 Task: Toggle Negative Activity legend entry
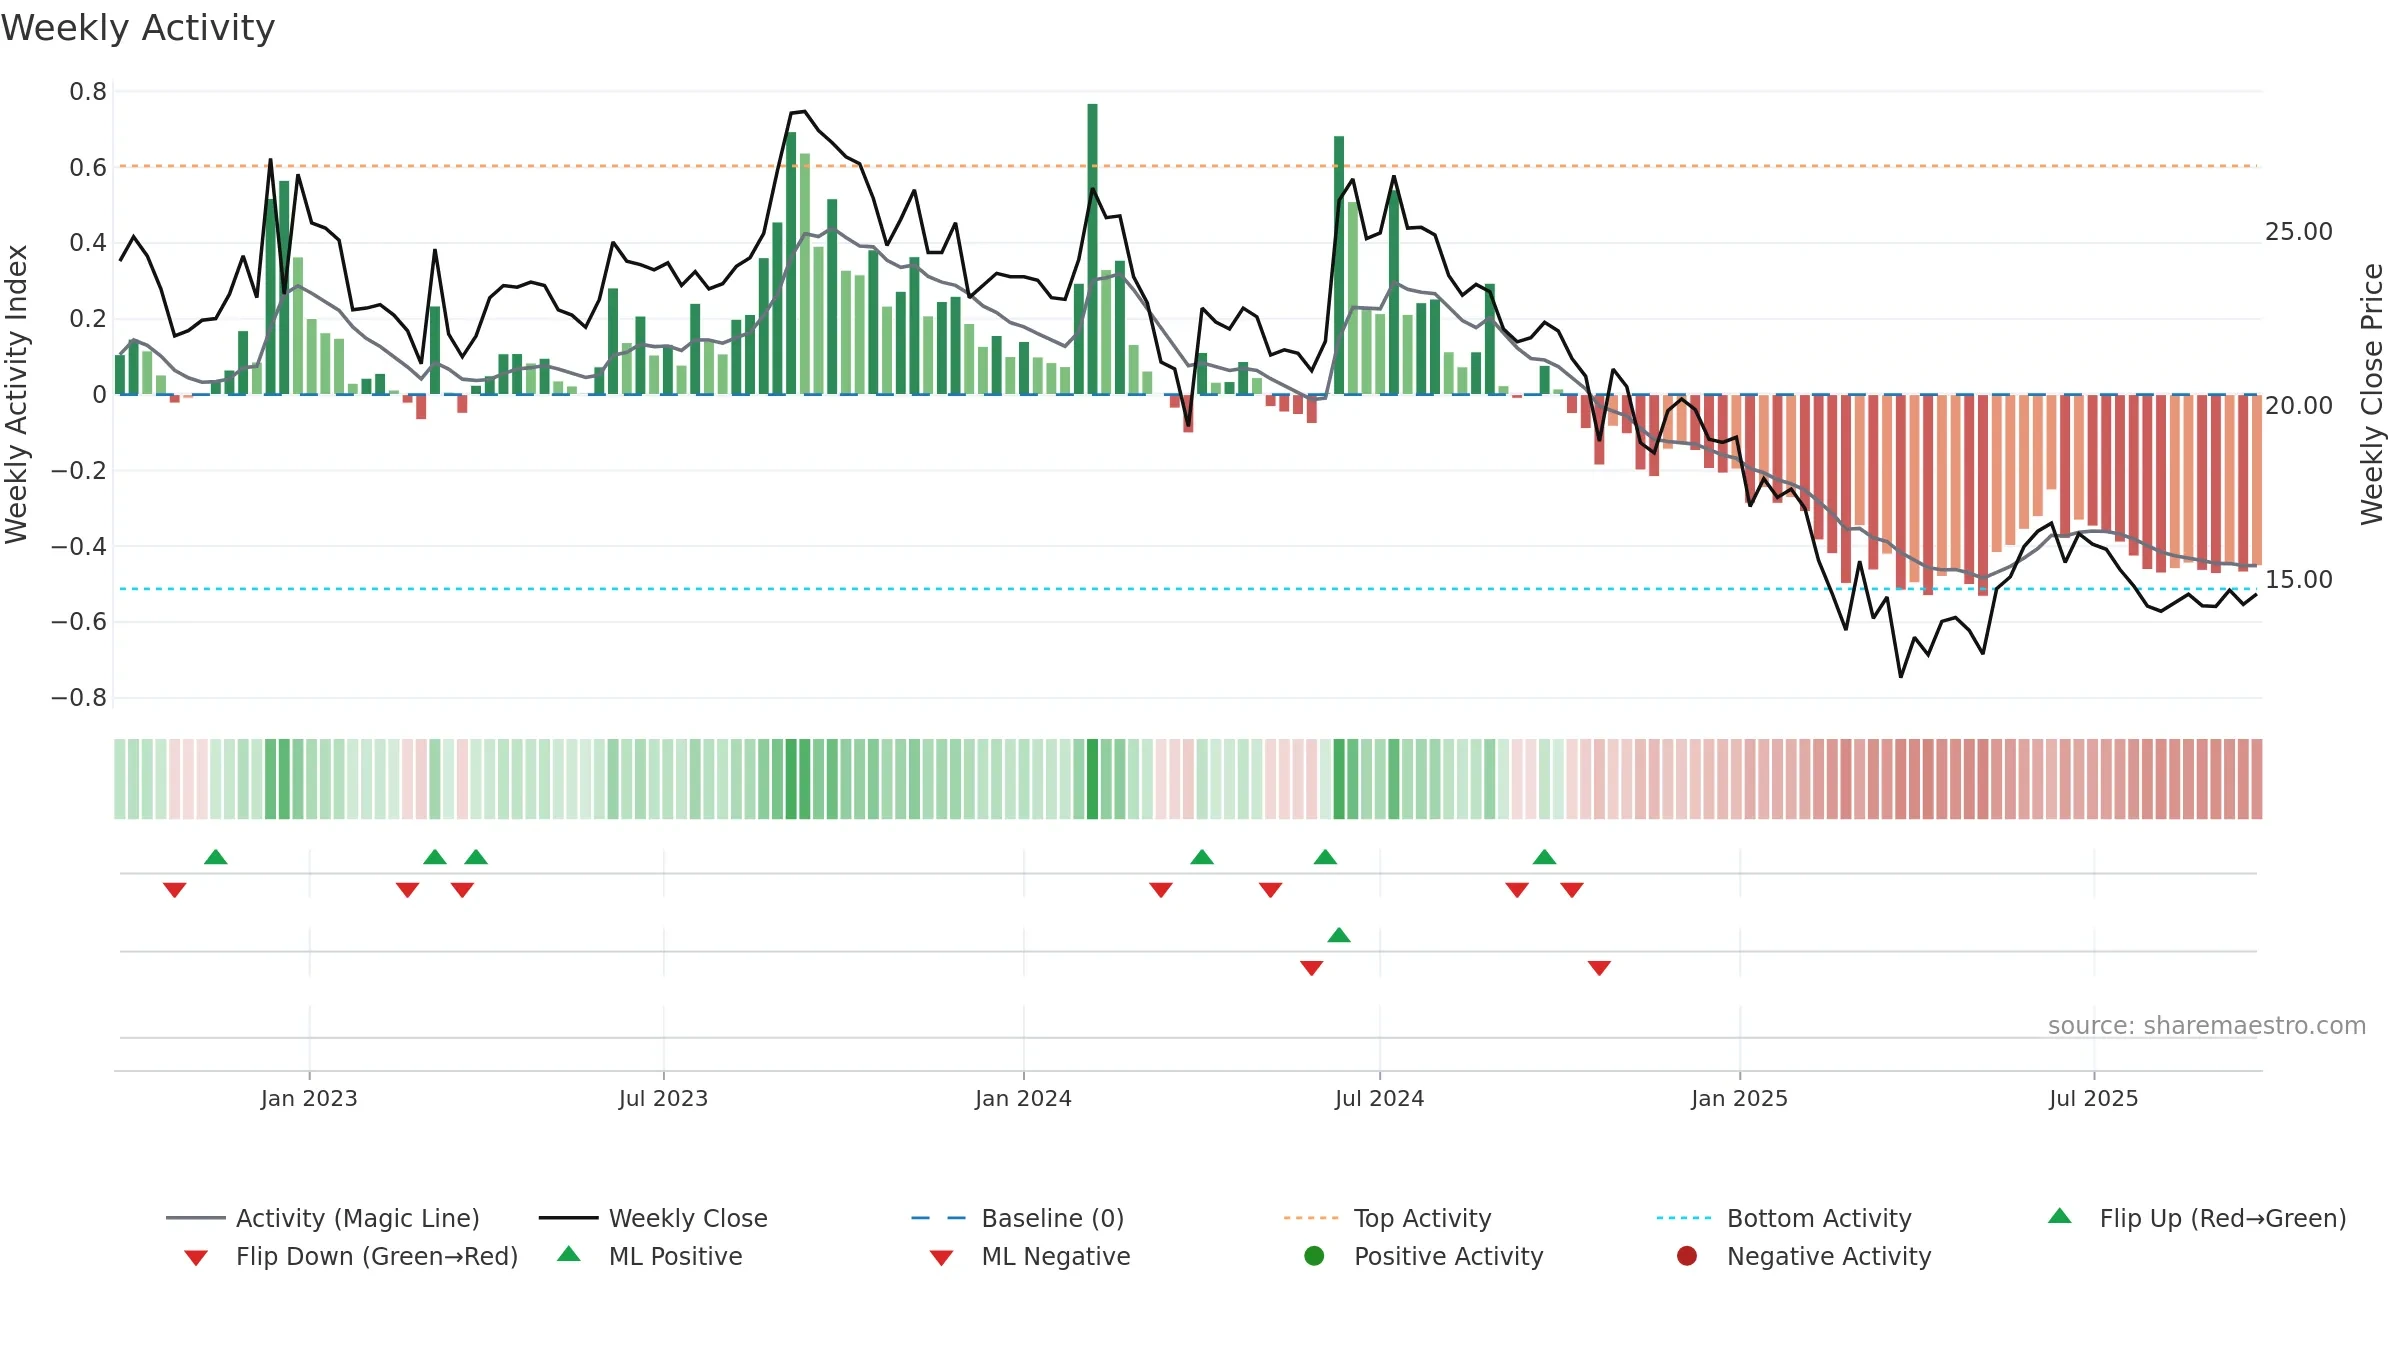click(1804, 1256)
